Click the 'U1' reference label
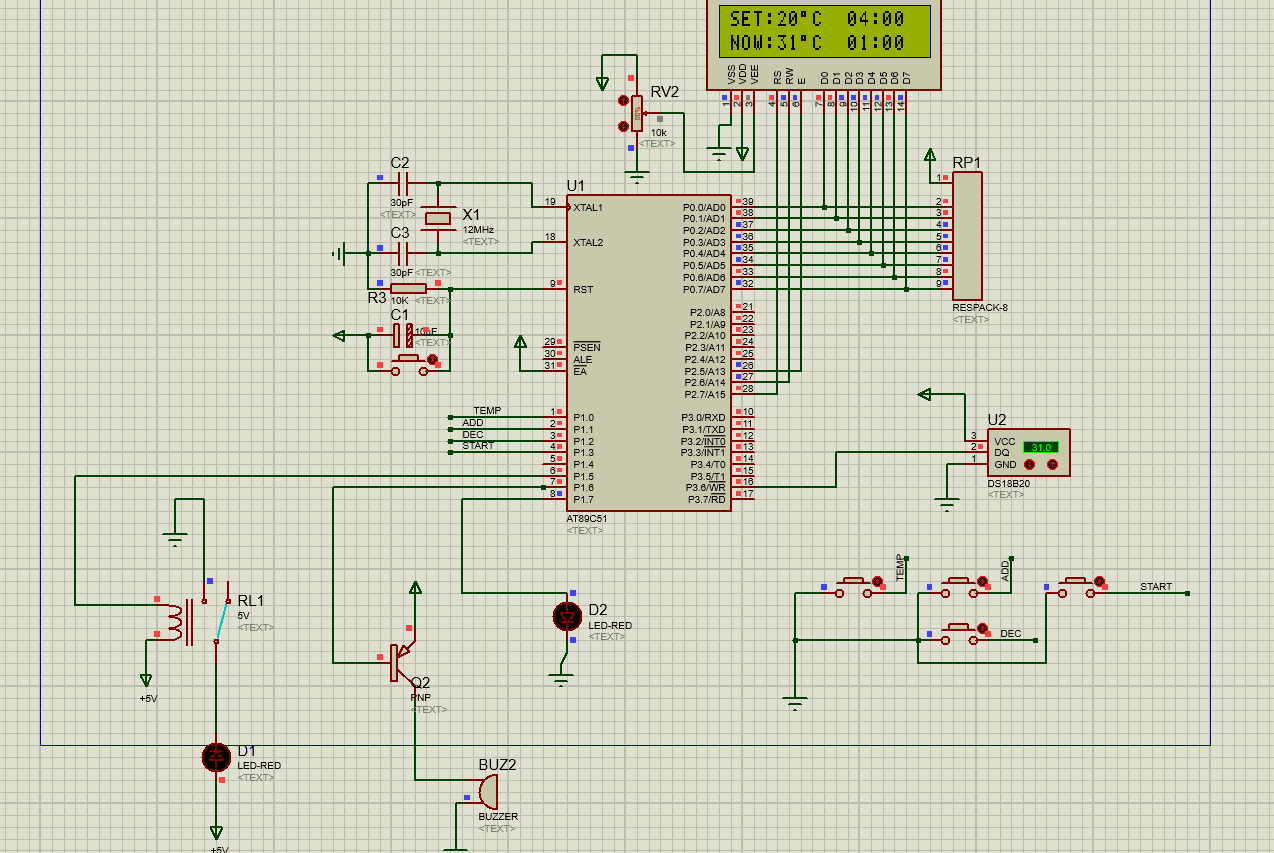Screen dimensions: 1274x853 click(575, 185)
